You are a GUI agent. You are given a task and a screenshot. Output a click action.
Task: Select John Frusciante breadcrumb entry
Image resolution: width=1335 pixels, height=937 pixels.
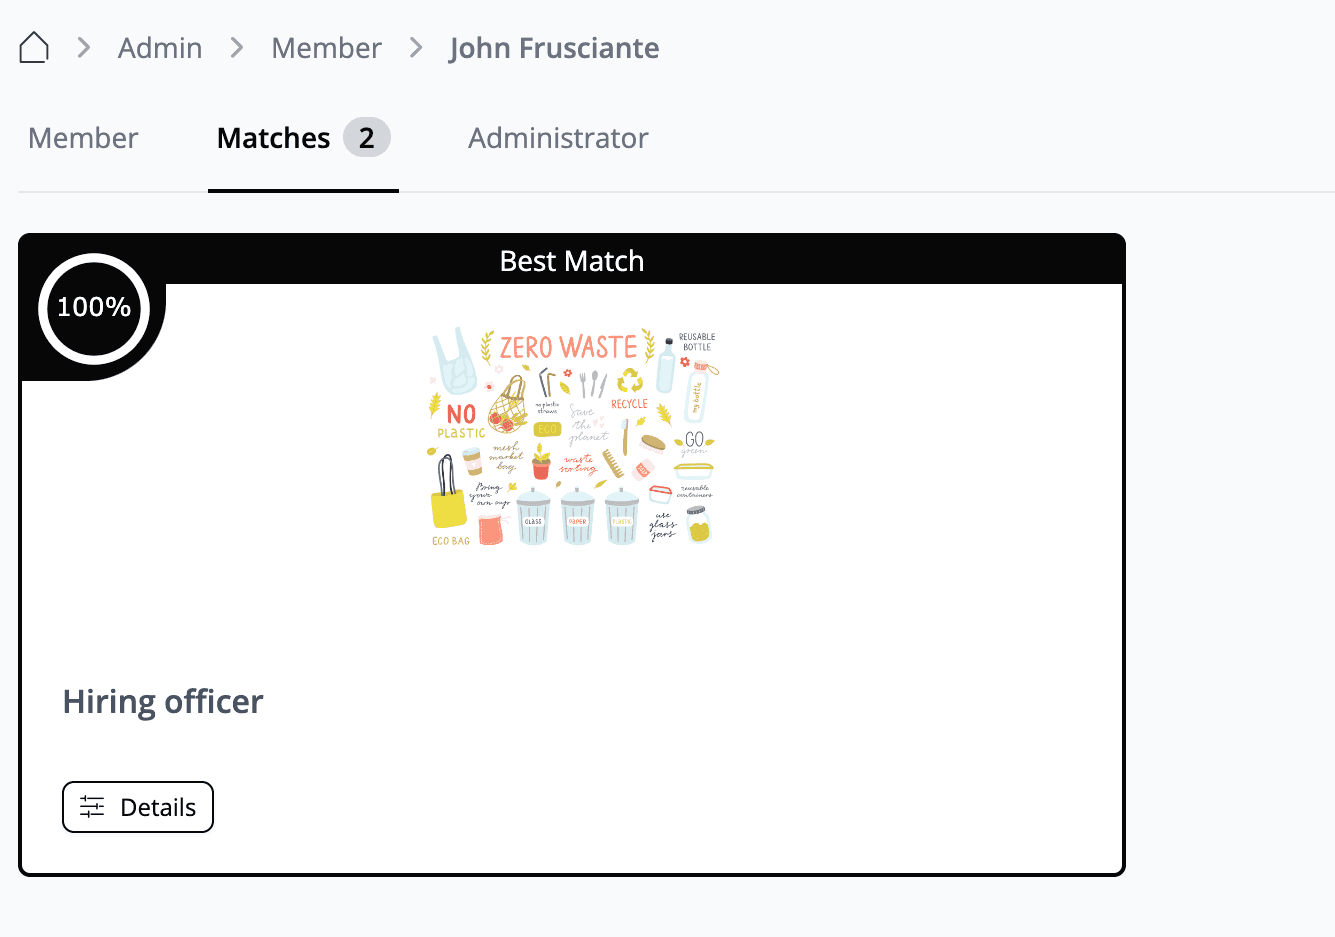pos(554,48)
